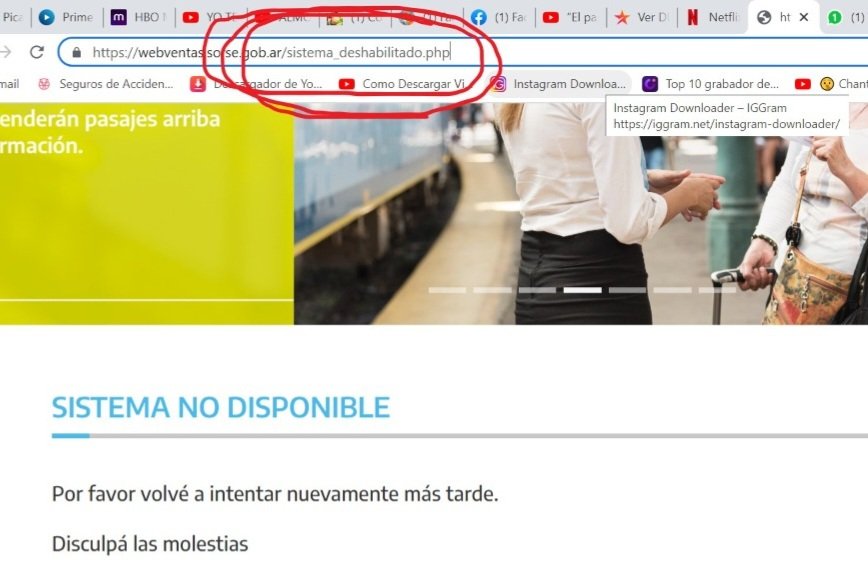The width and height of the screenshot is (868, 573).
Task: Click the Top 10 grabador bookmark icon
Action: click(x=650, y=84)
